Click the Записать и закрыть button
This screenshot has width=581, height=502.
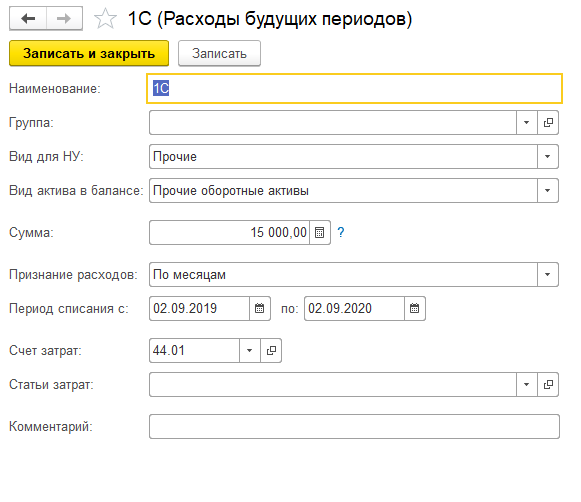click(x=89, y=53)
